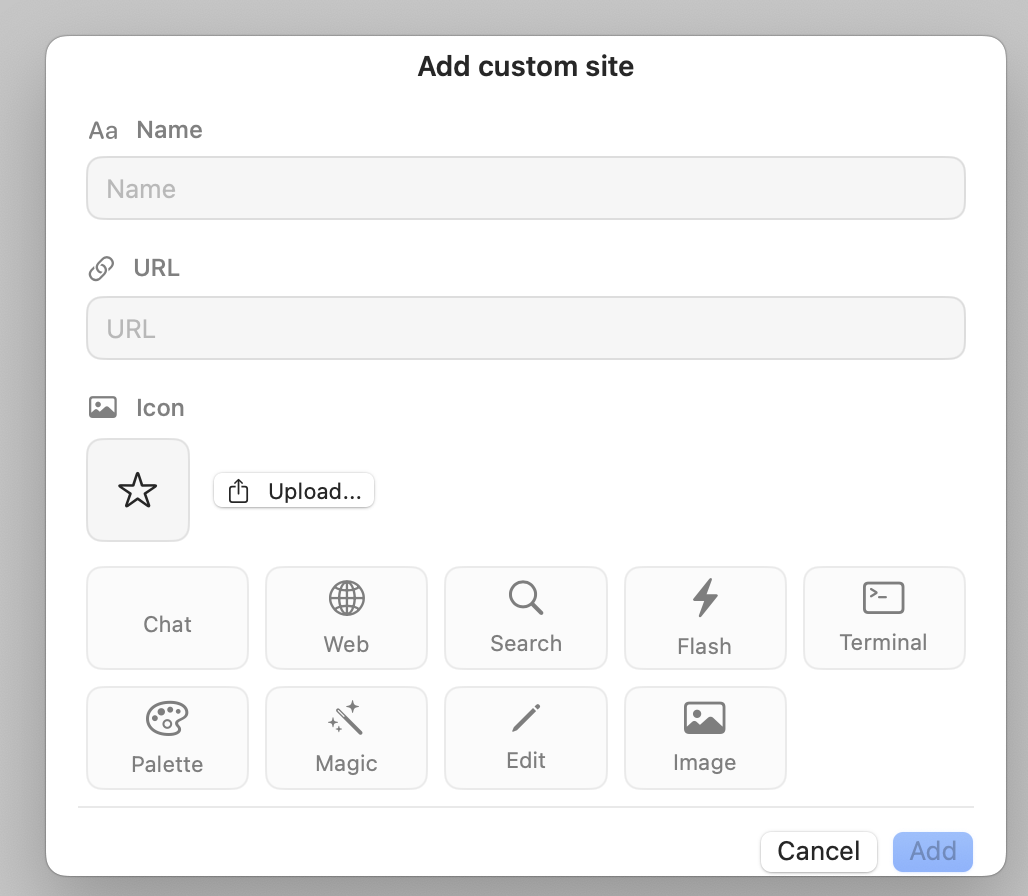Viewport: 1028px width, 896px height.
Task: Click the "Icon" section label text
Action: pos(160,408)
